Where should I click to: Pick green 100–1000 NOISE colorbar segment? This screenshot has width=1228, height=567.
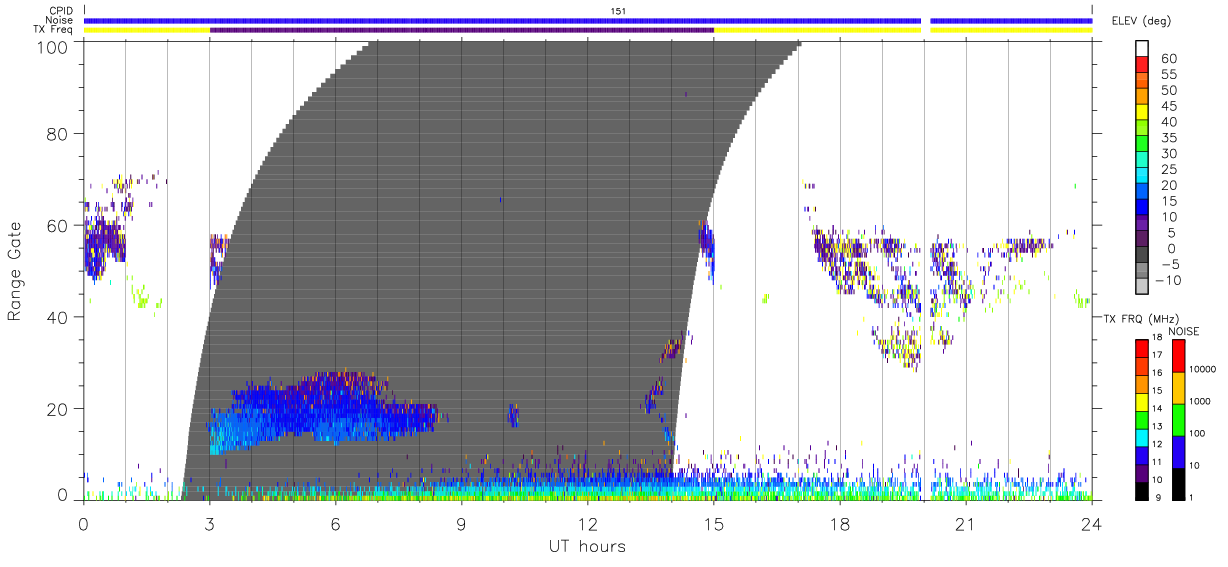tap(1179, 418)
